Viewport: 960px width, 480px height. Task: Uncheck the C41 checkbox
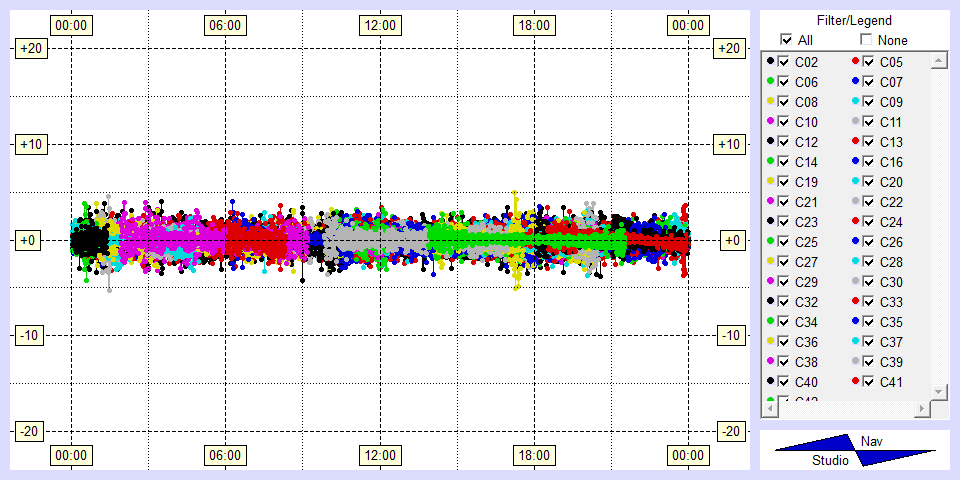[869, 382]
